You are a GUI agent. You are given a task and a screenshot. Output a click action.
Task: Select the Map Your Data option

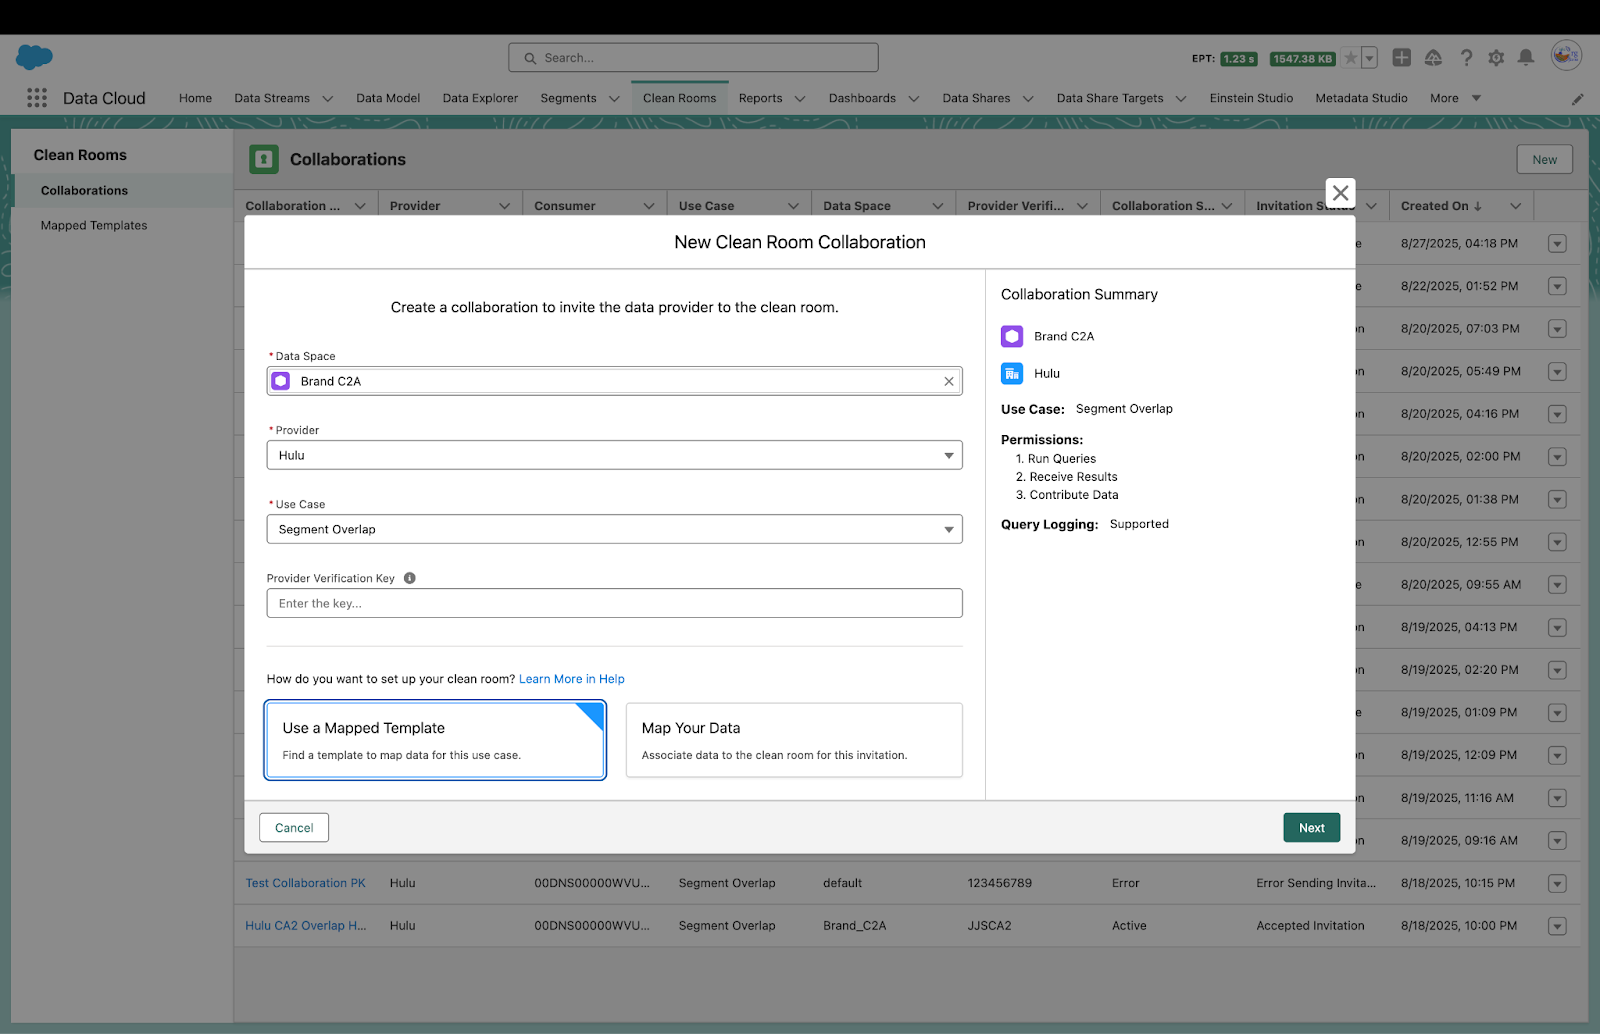tap(794, 740)
